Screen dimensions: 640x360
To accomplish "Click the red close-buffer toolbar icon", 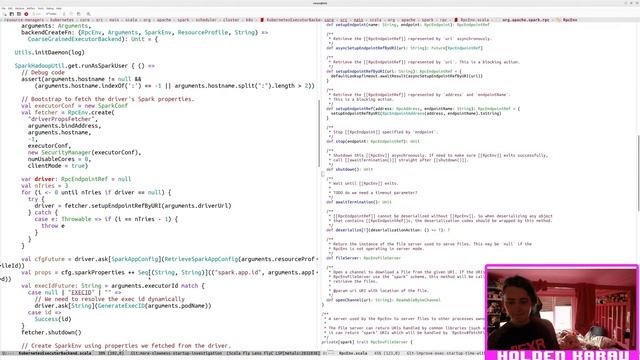I will tap(26, 14).
